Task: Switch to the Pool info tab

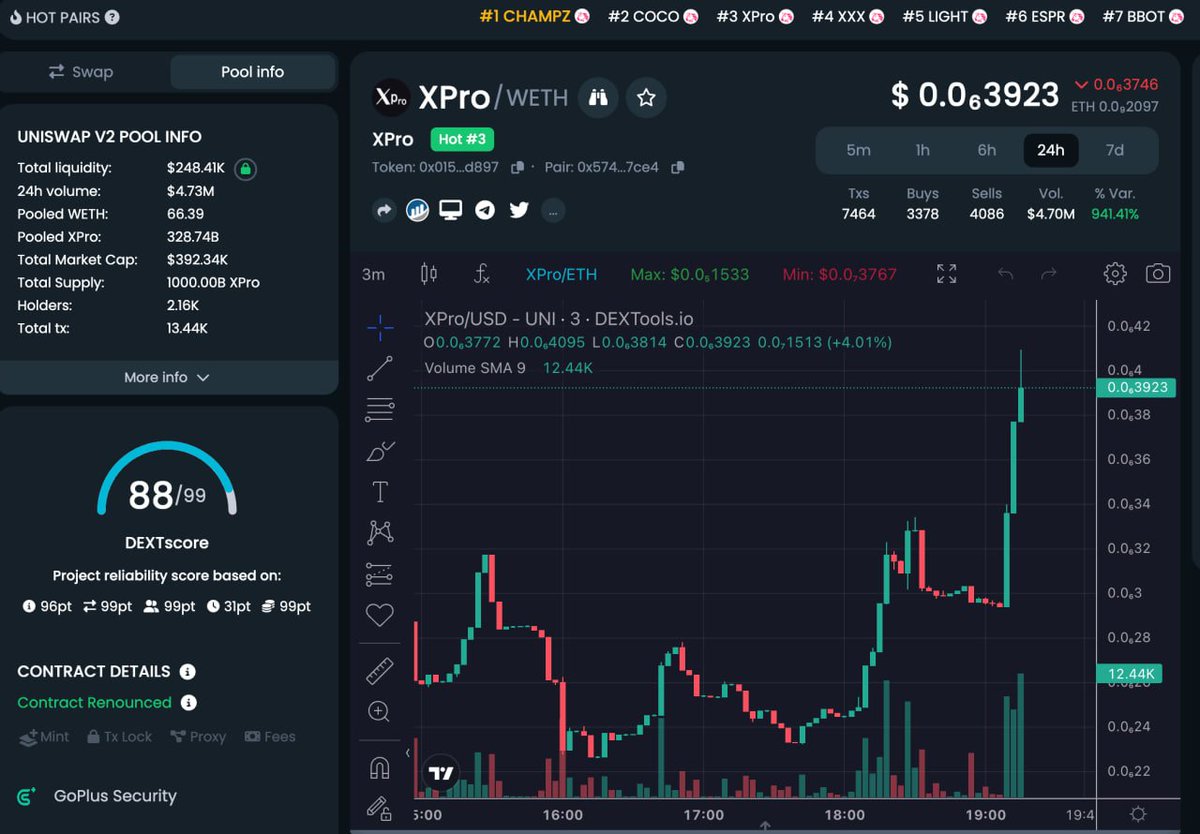Action: pyautogui.click(x=252, y=72)
